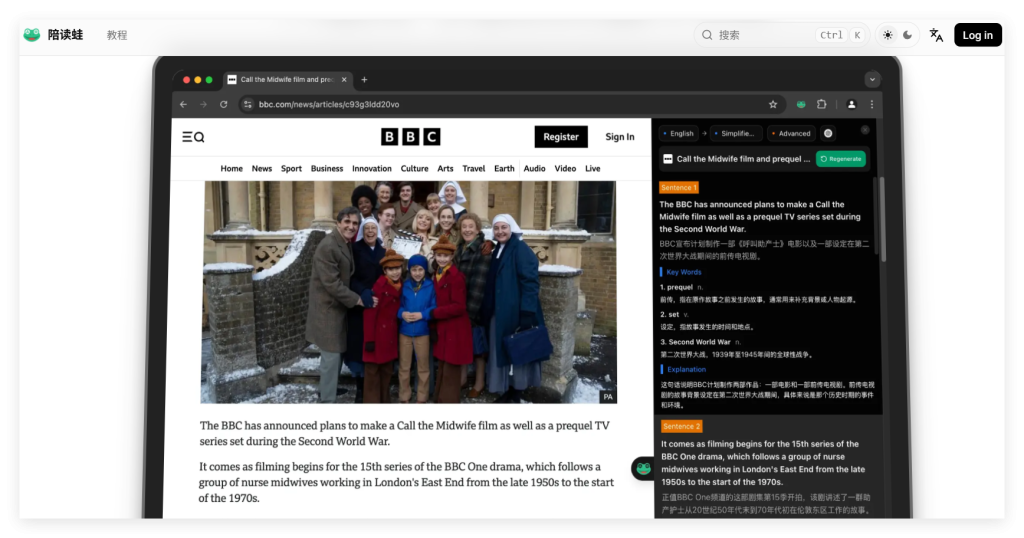Open the Advanced level dropdown
Image resolution: width=1024 pixels, height=538 pixels.
[x=792, y=133]
